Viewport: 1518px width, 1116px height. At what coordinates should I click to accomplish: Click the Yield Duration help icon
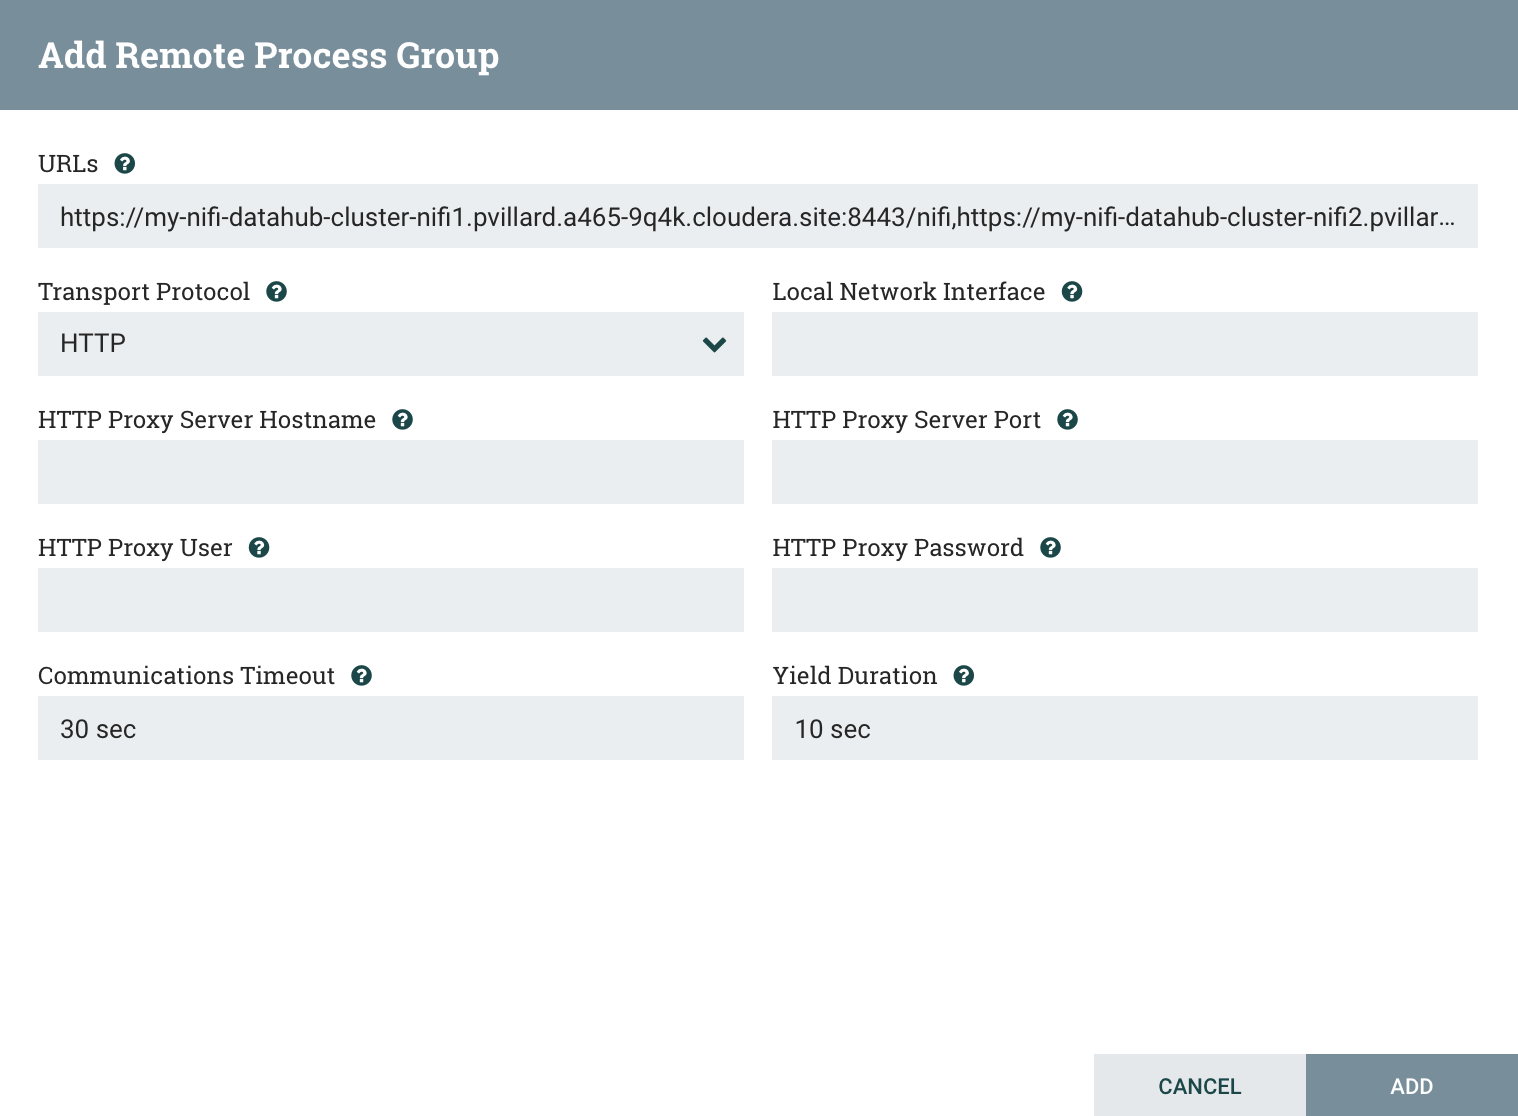click(x=963, y=675)
